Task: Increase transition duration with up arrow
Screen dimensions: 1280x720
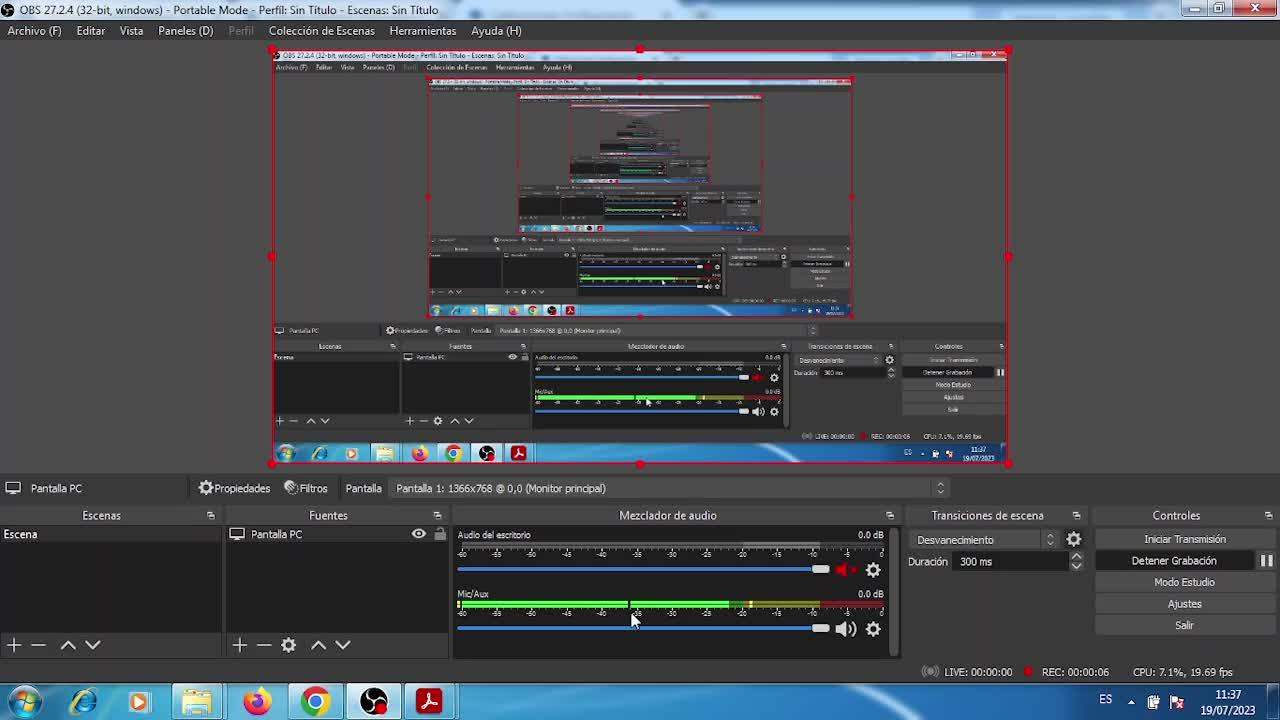Action: [1076, 556]
